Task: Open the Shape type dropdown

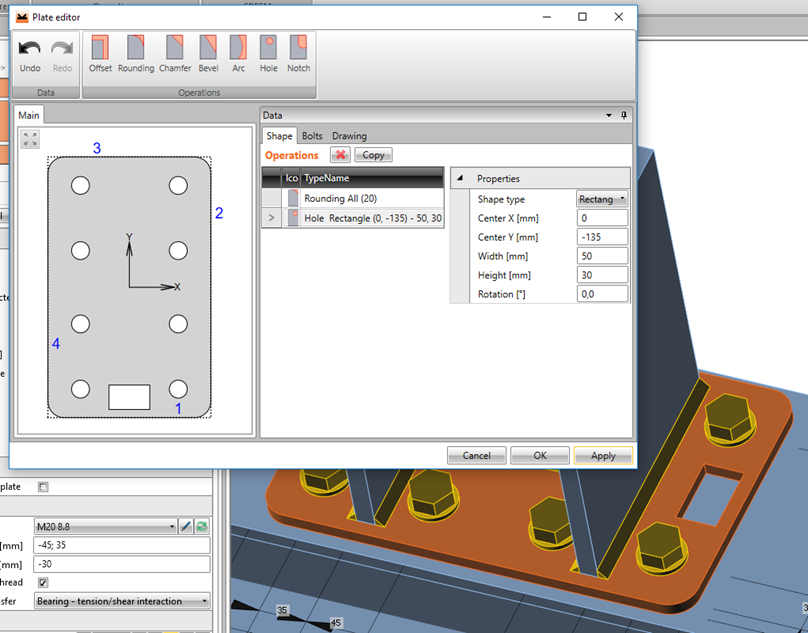Action: pyautogui.click(x=623, y=199)
